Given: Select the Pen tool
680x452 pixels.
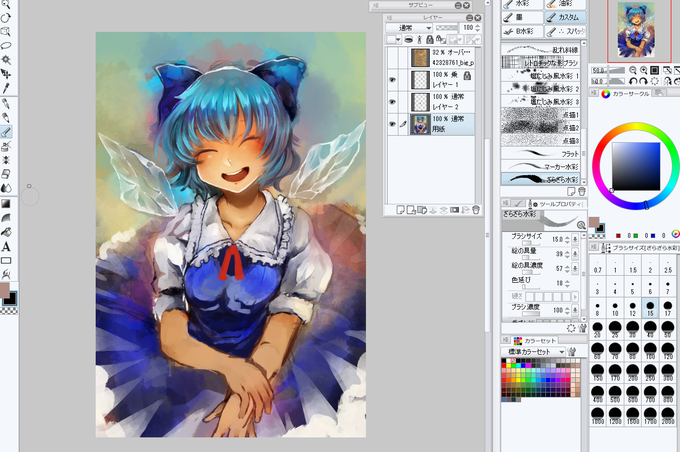Looking at the screenshot, I should [x=6, y=104].
